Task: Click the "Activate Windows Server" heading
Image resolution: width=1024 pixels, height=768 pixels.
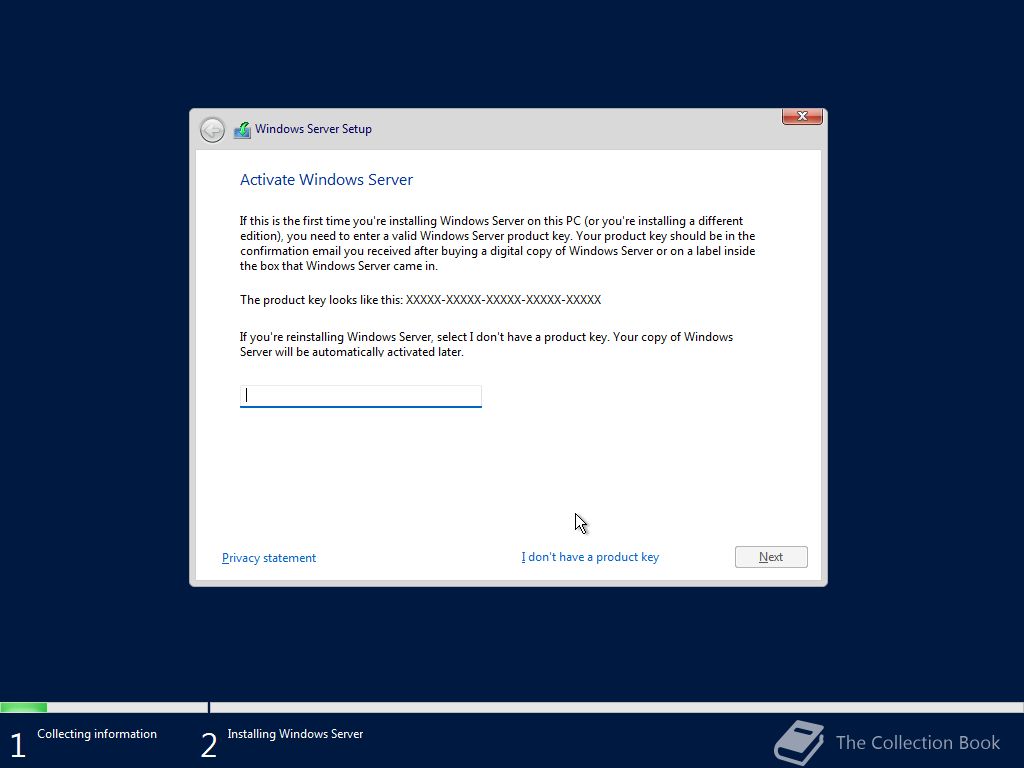Action: [x=327, y=180]
